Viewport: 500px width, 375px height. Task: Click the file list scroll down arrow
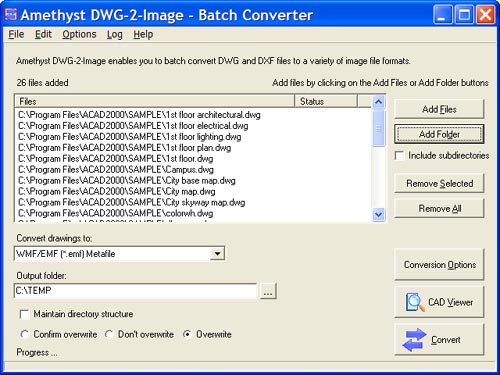pos(378,214)
